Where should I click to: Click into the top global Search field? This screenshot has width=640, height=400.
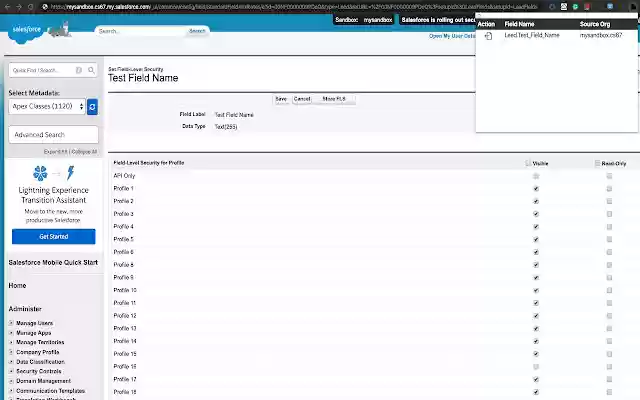141,31
